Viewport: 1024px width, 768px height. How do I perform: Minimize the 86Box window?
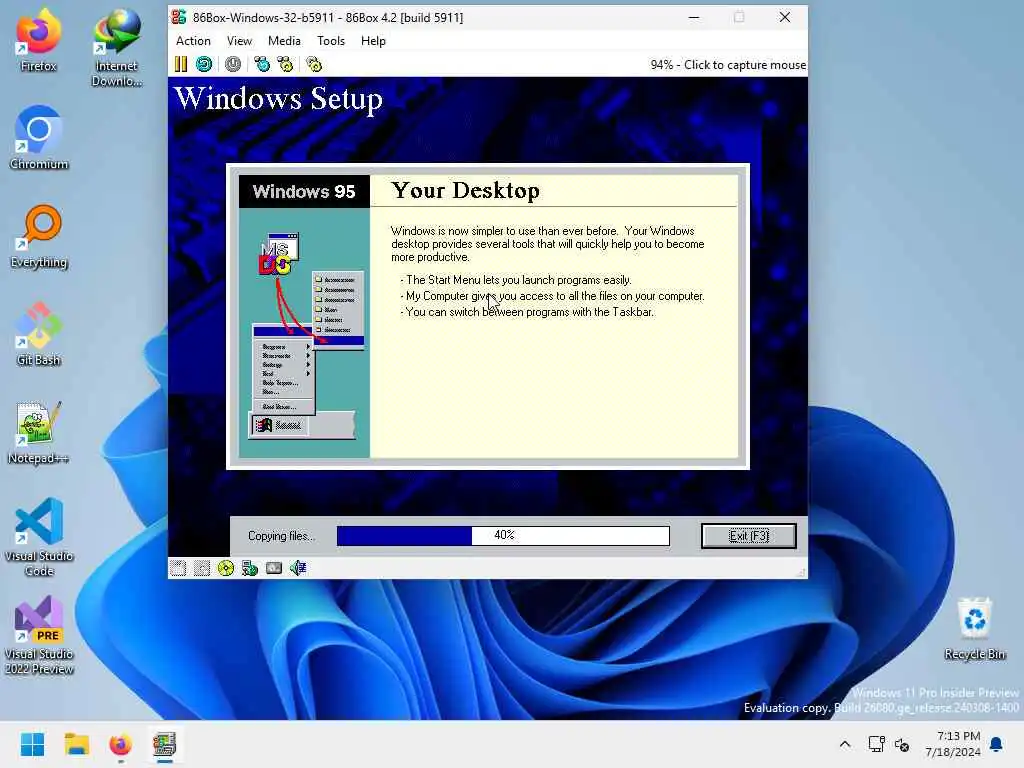[694, 18]
